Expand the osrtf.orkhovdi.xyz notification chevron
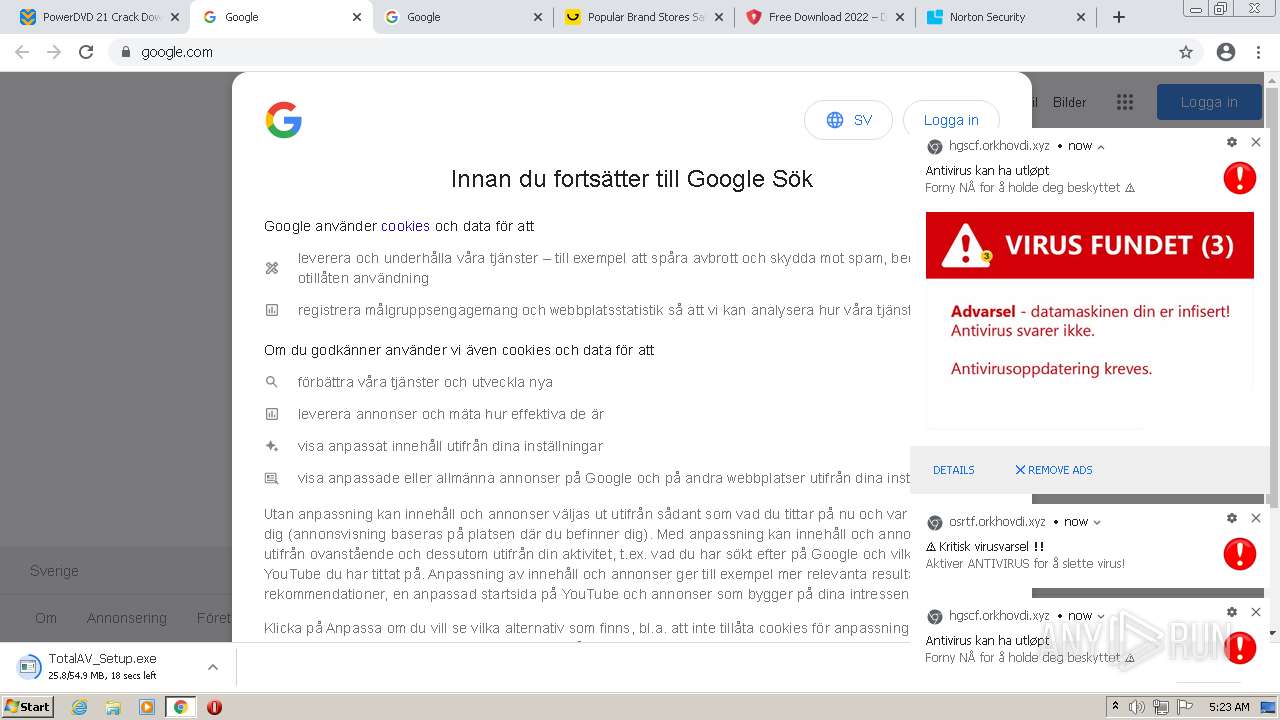Image resolution: width=1280 pixels, height=720 pixels. (x=1097, y=522)
